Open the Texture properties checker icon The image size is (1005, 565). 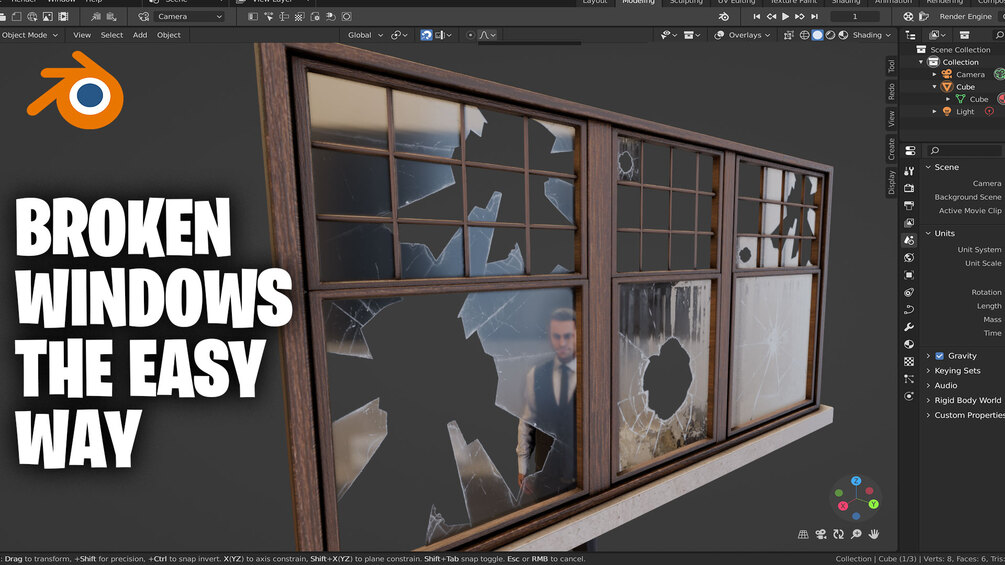(909, 361)
